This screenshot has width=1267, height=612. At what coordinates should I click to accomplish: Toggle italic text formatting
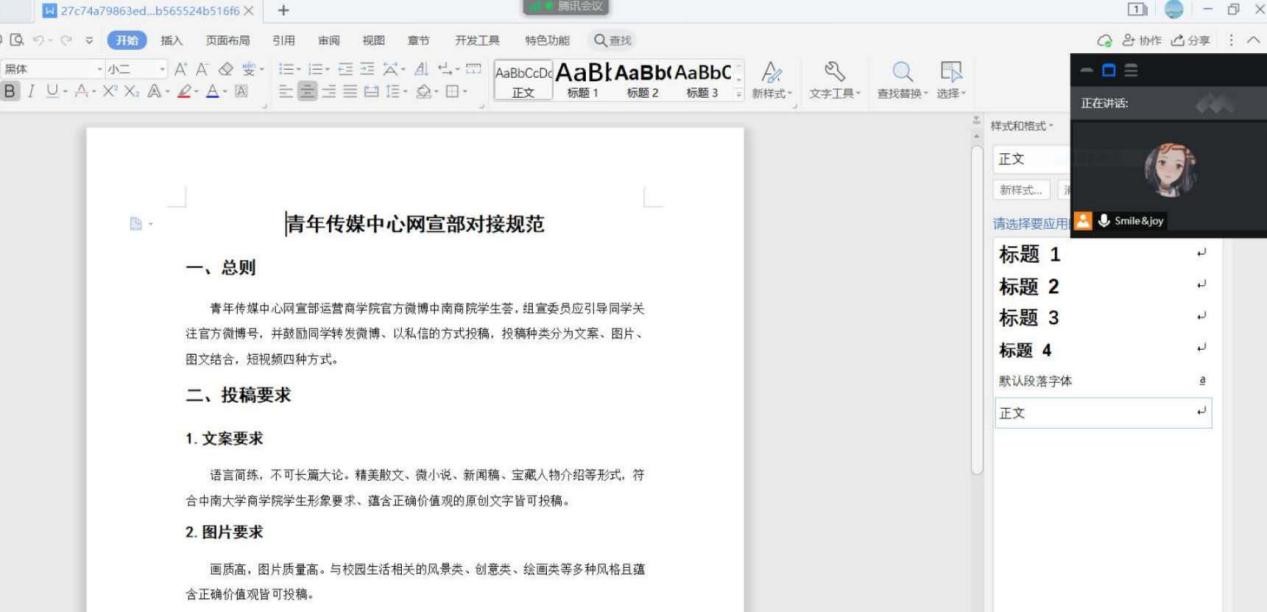click(x=31, y=91)
